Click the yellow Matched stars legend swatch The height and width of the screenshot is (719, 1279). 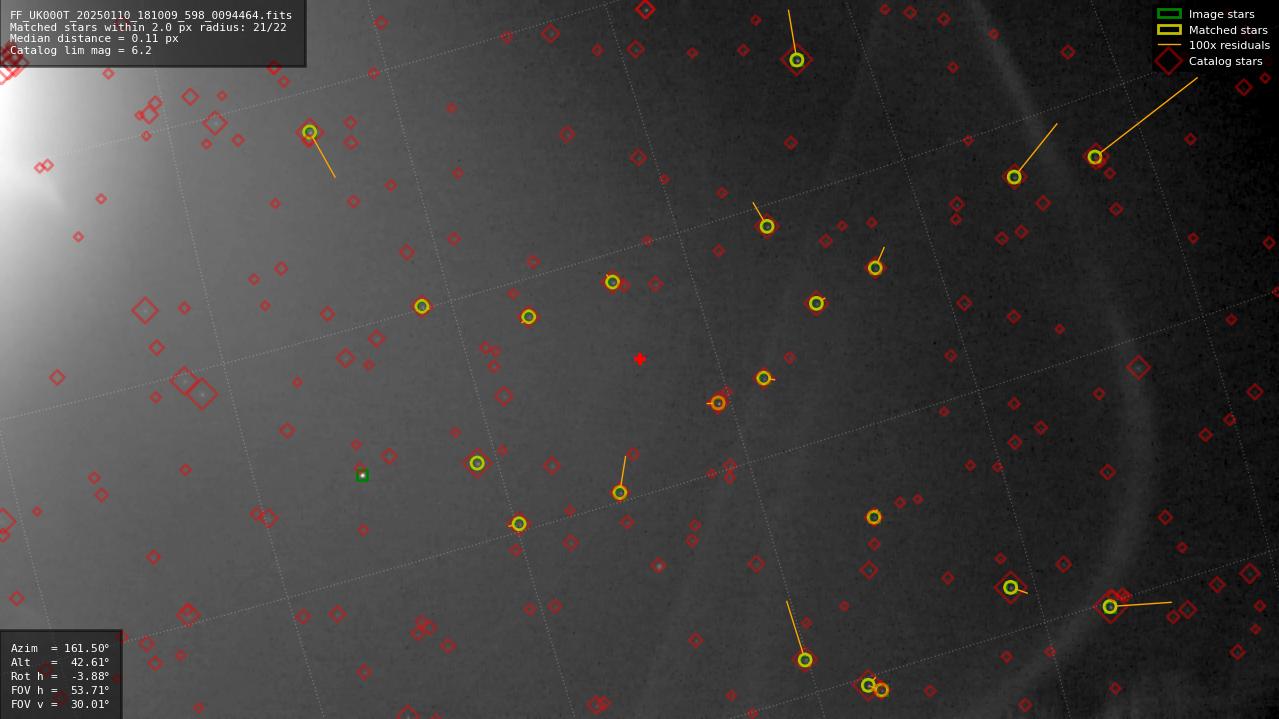(x=1169, y=30)
